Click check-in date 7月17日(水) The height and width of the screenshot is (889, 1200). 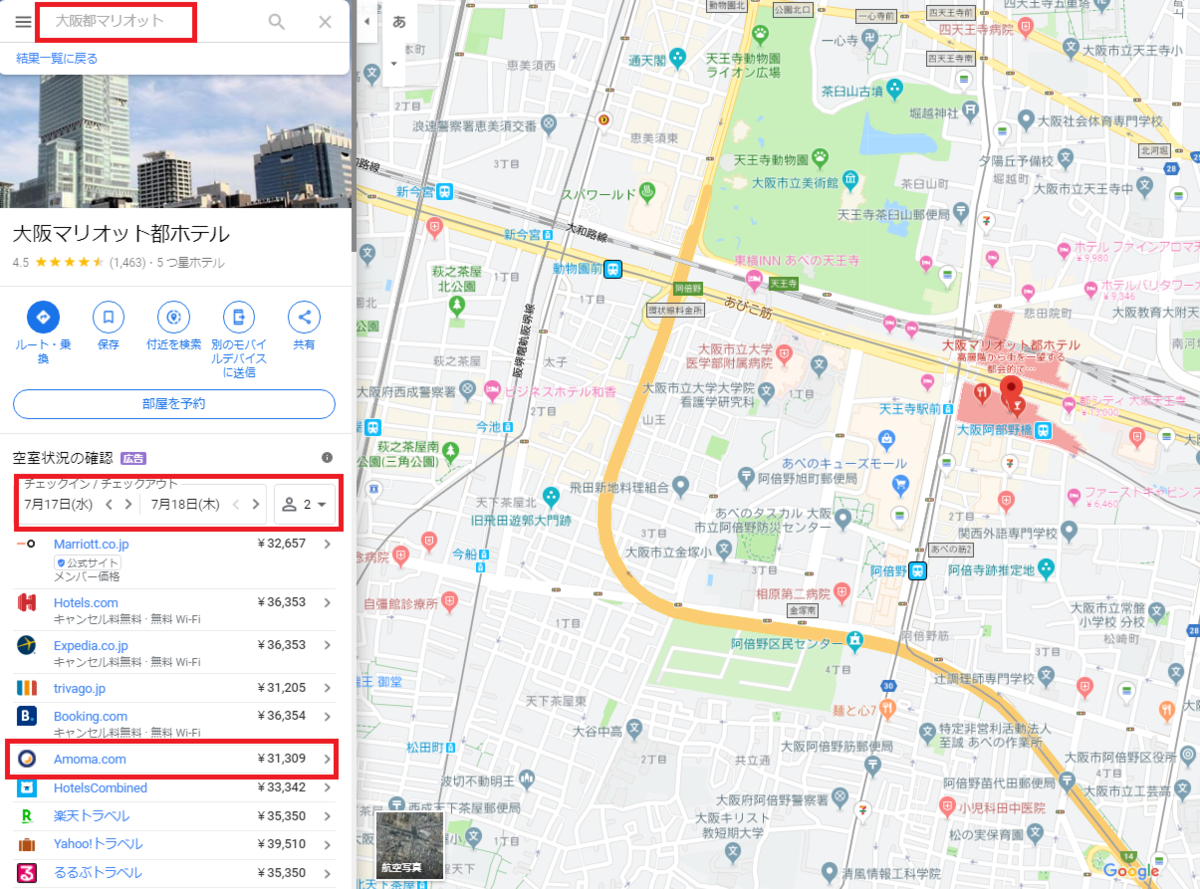[x=58, y=504]
